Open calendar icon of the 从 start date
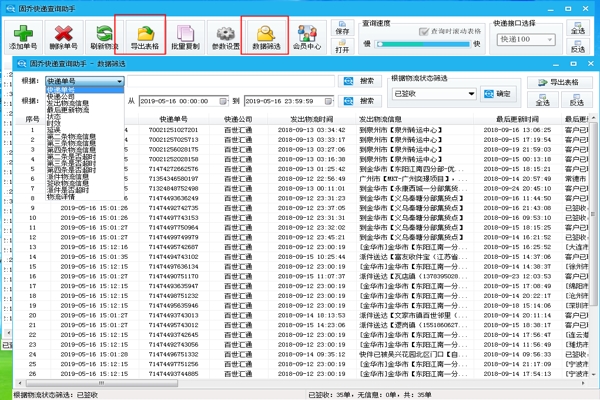The width and height of the screenshot is (600, 400). point(223,101)
